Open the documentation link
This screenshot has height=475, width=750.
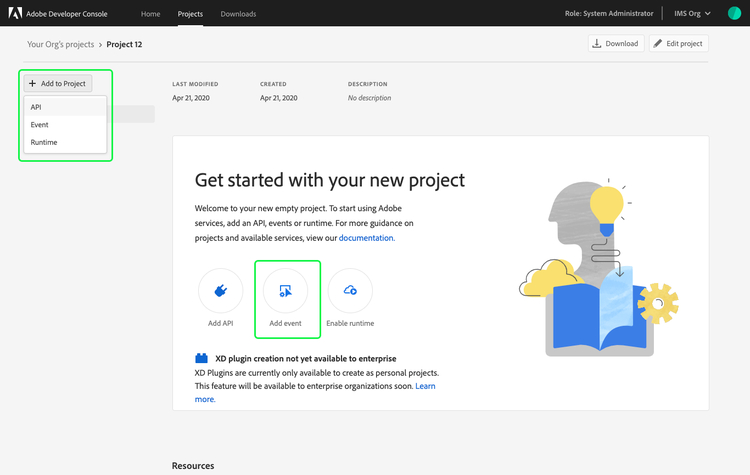click(x=367, y=238)
